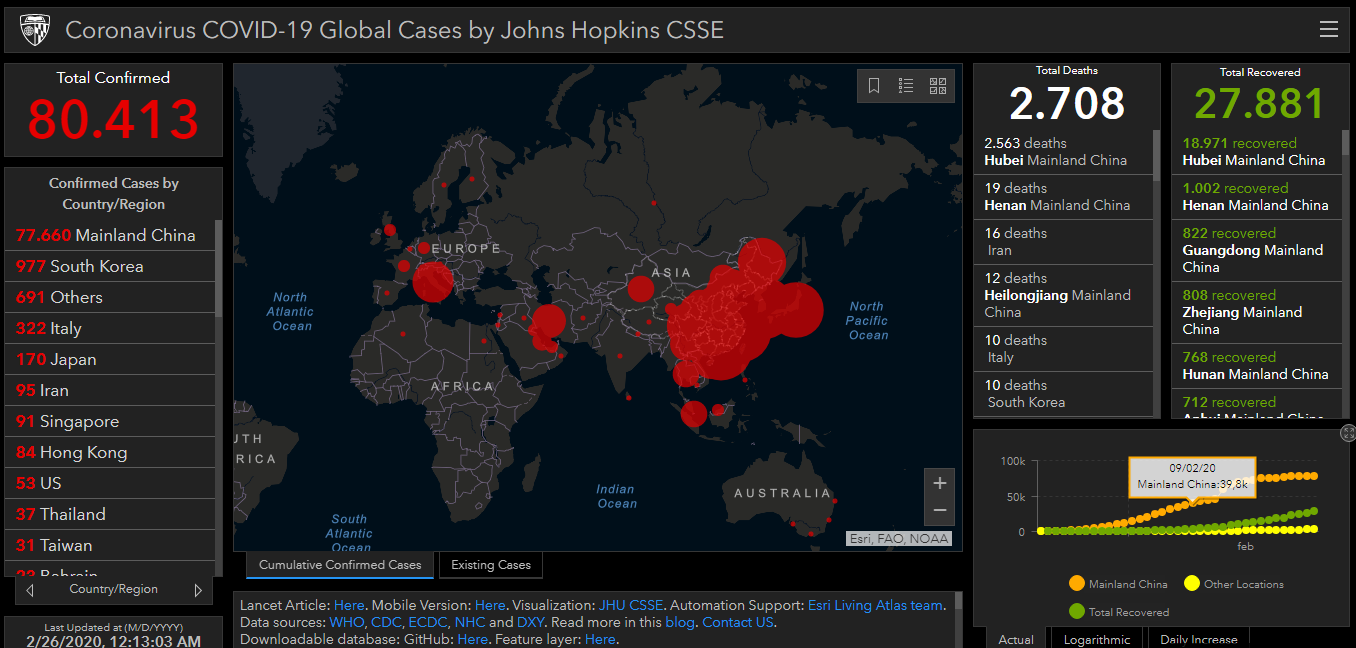Select '37 Thailand' in country list
Screen dimensions: 1356x648
(x=110, y=514)
